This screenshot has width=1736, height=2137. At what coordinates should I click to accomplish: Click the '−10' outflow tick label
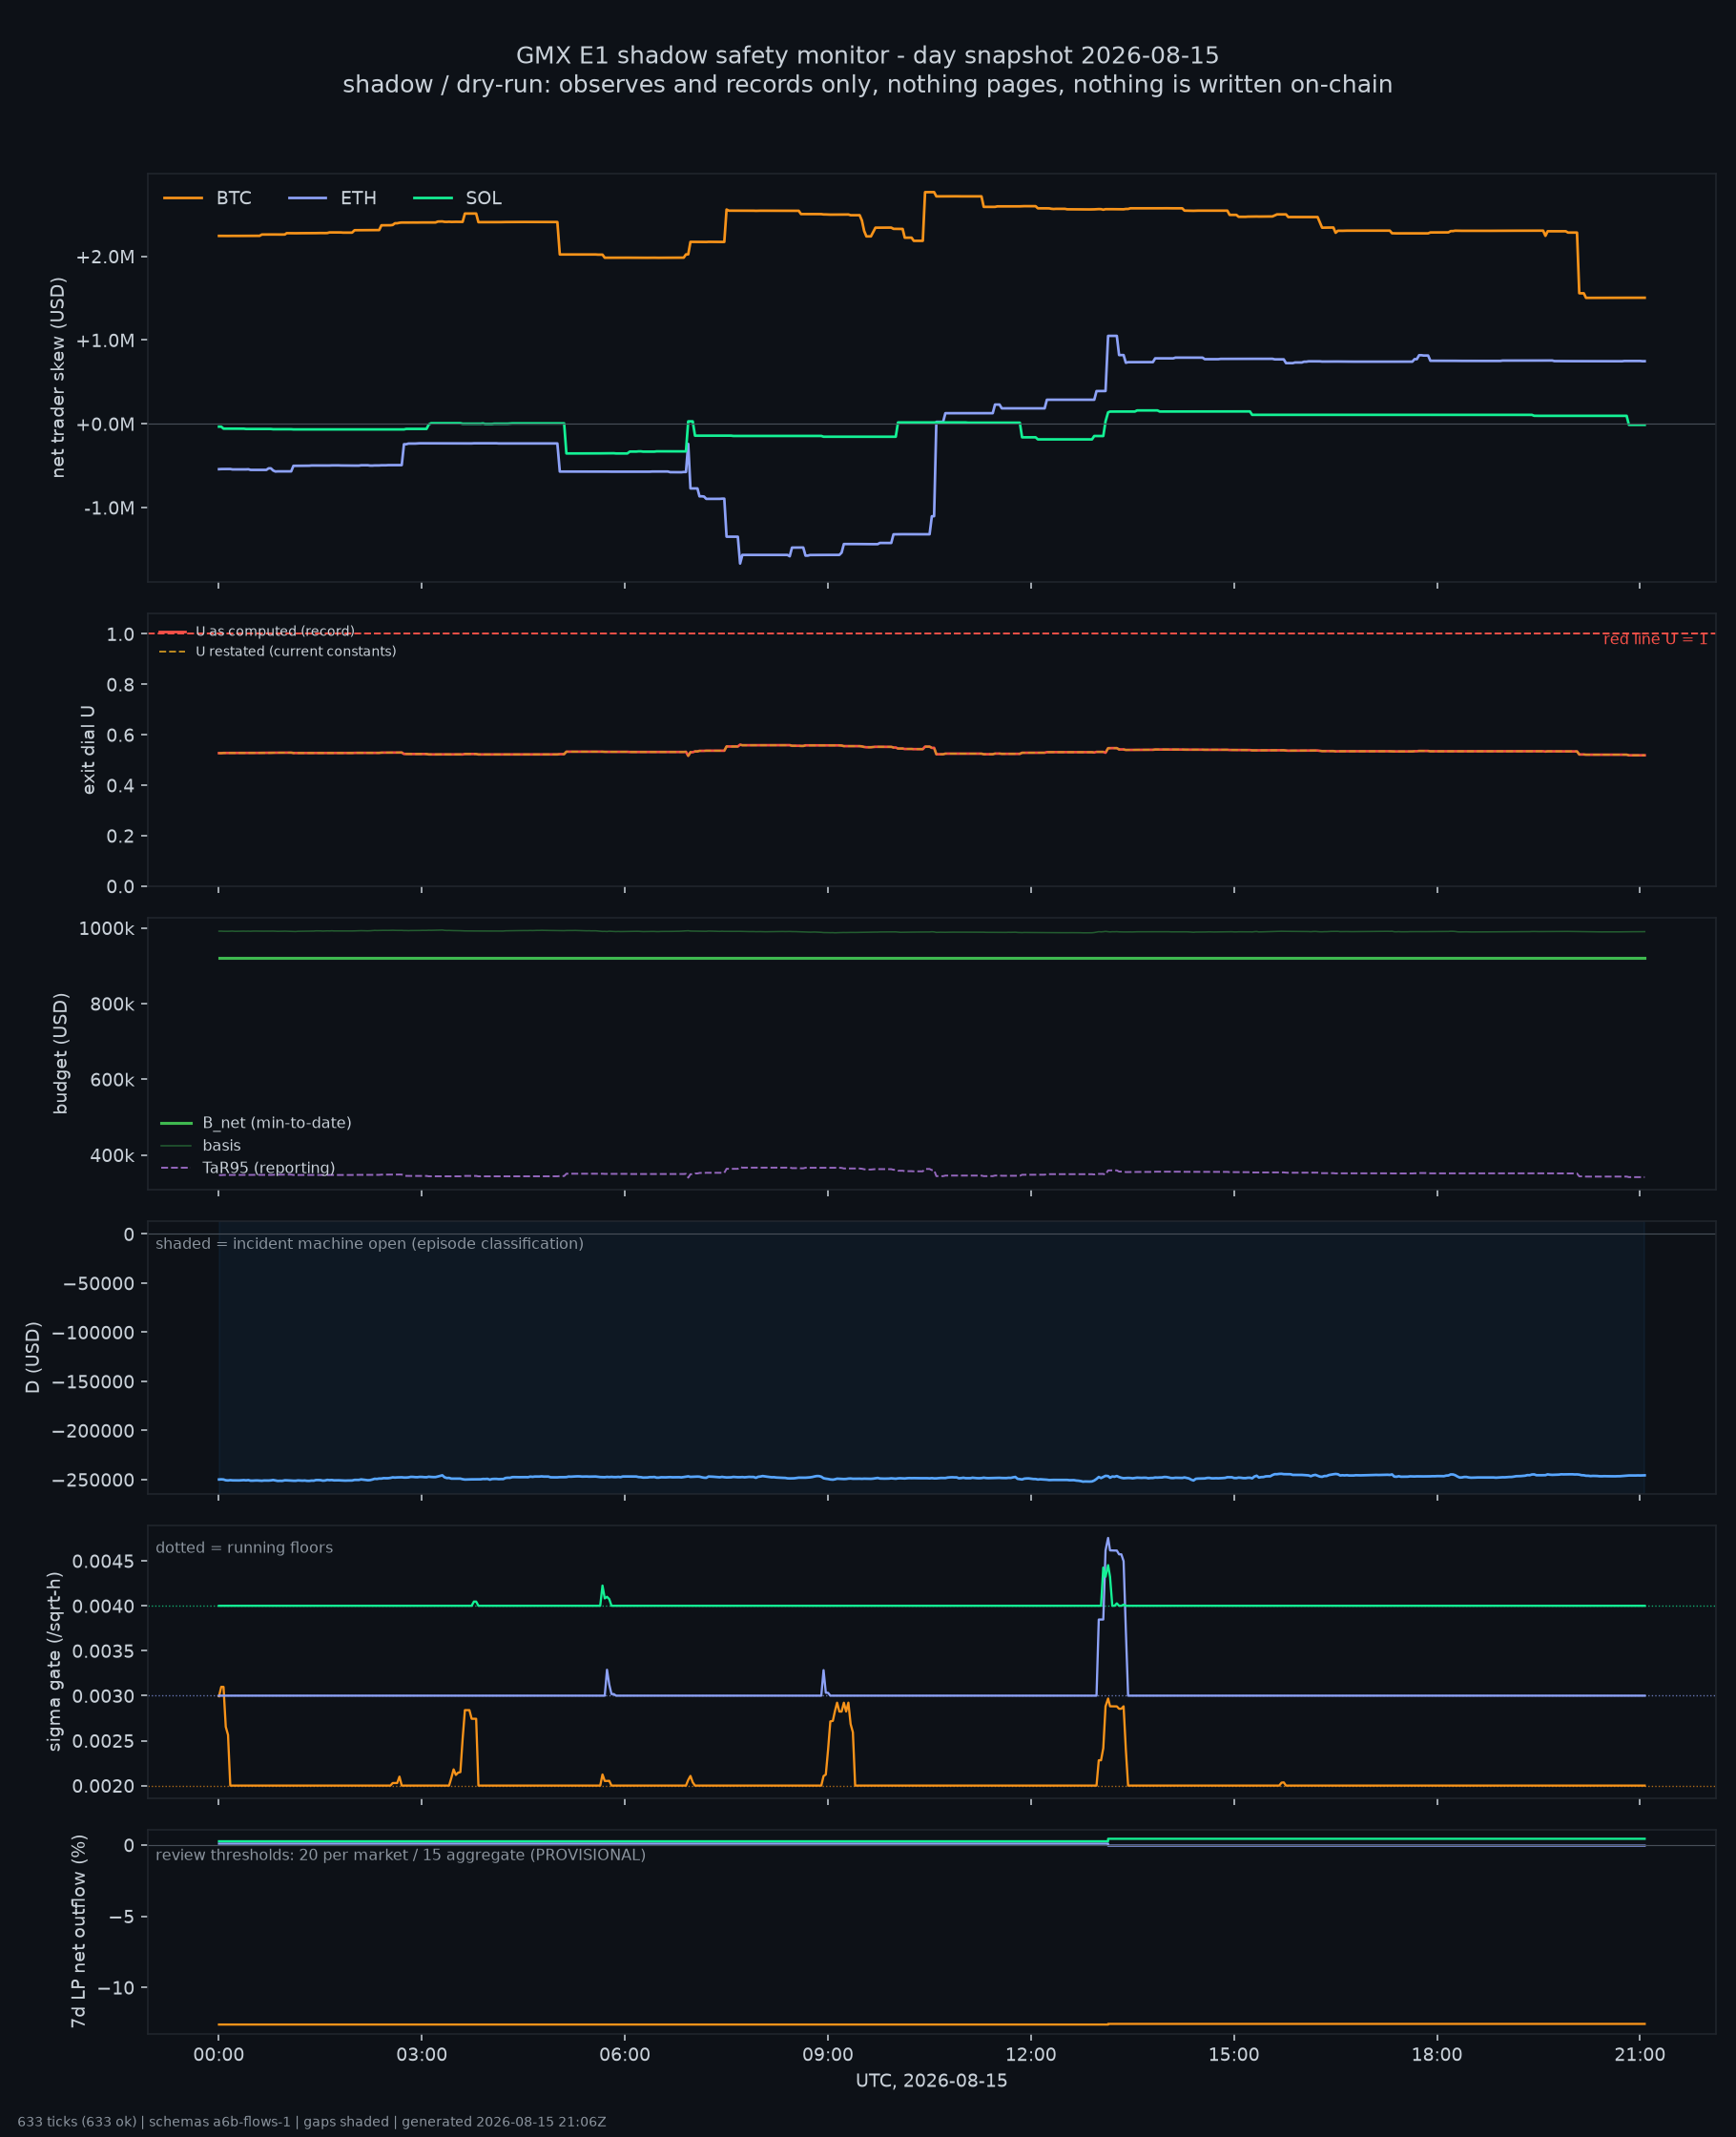coord(116,1988)
